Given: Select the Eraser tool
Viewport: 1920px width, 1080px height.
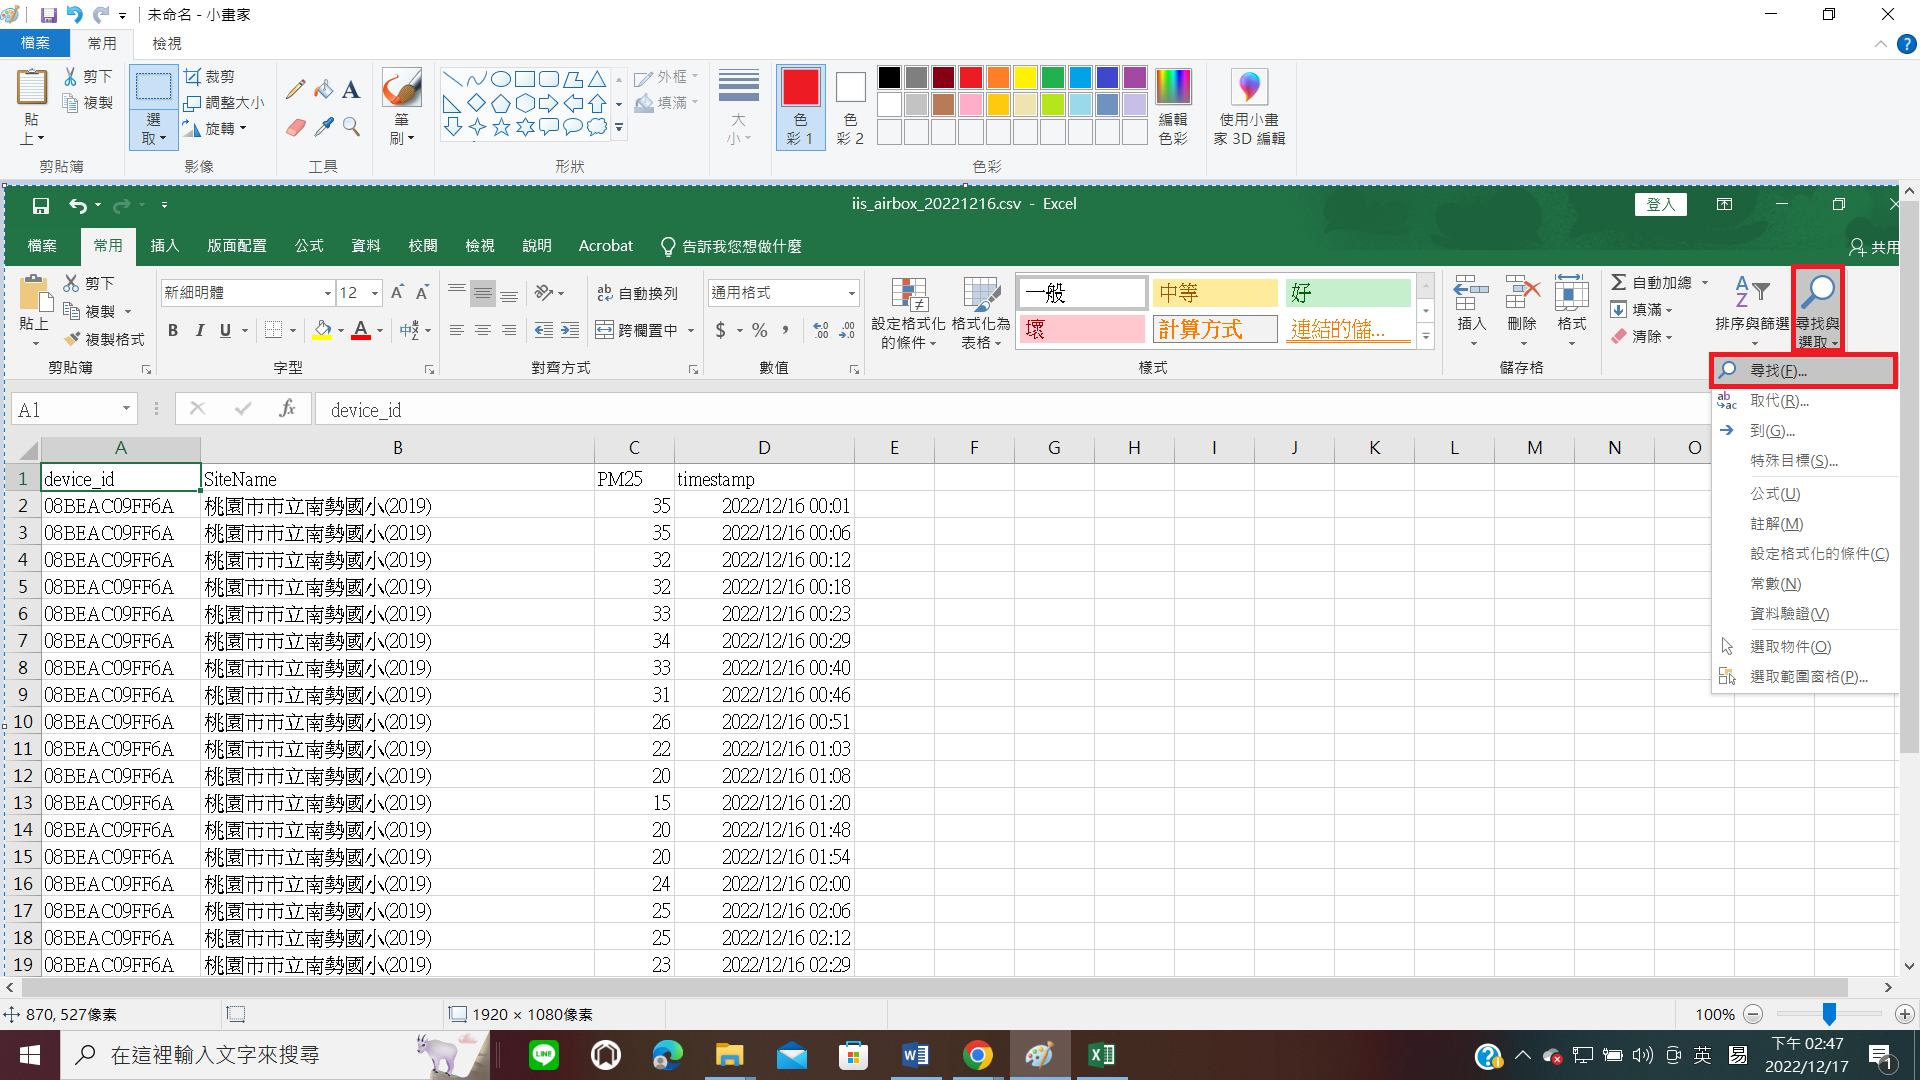Looking at the screenshot, I should (x=295, y=127).
